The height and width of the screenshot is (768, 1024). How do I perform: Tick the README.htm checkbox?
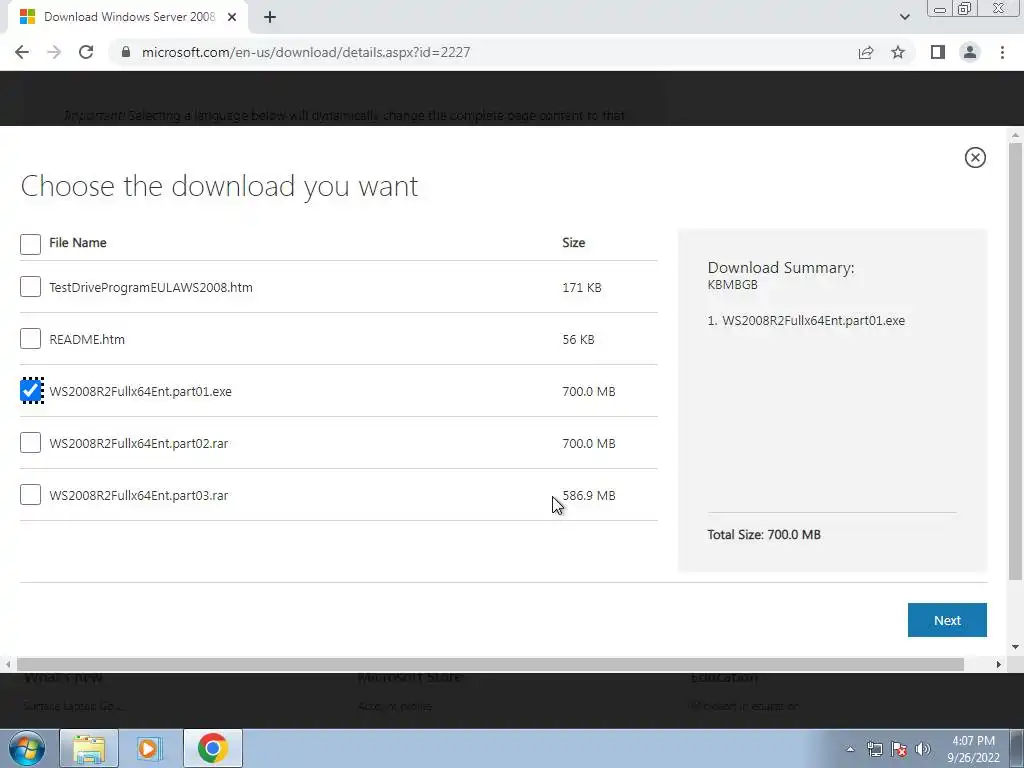coord(31,338)
